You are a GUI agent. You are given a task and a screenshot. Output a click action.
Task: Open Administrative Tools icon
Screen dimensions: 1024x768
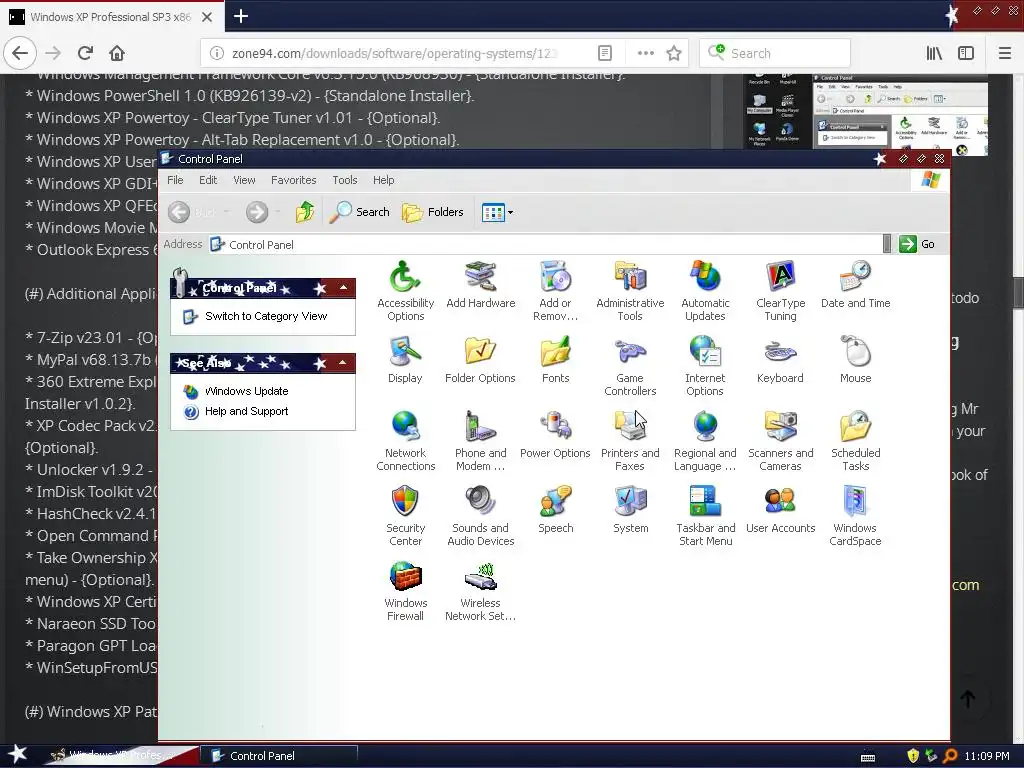coord(630,291)
